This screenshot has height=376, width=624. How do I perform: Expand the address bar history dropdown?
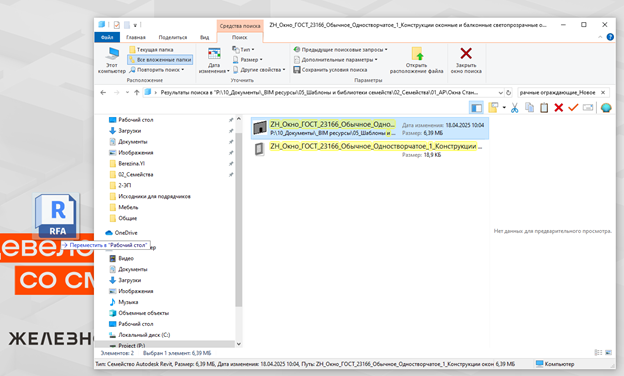501,92
